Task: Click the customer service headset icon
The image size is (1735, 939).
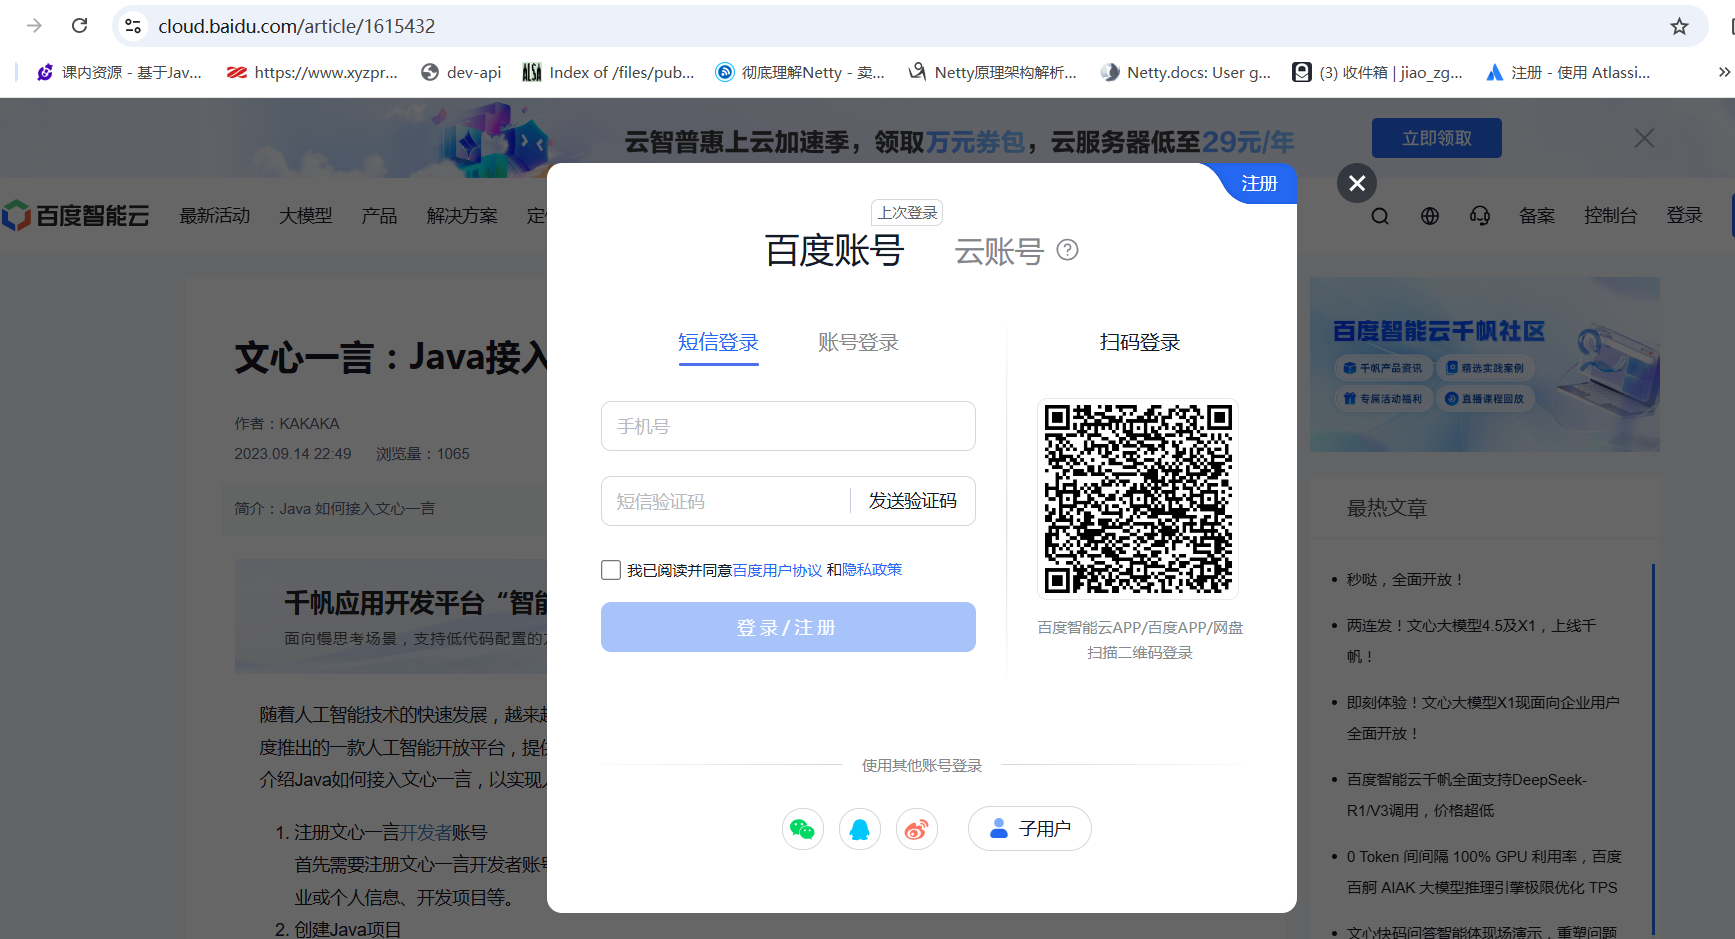Action: [1480, 216]
